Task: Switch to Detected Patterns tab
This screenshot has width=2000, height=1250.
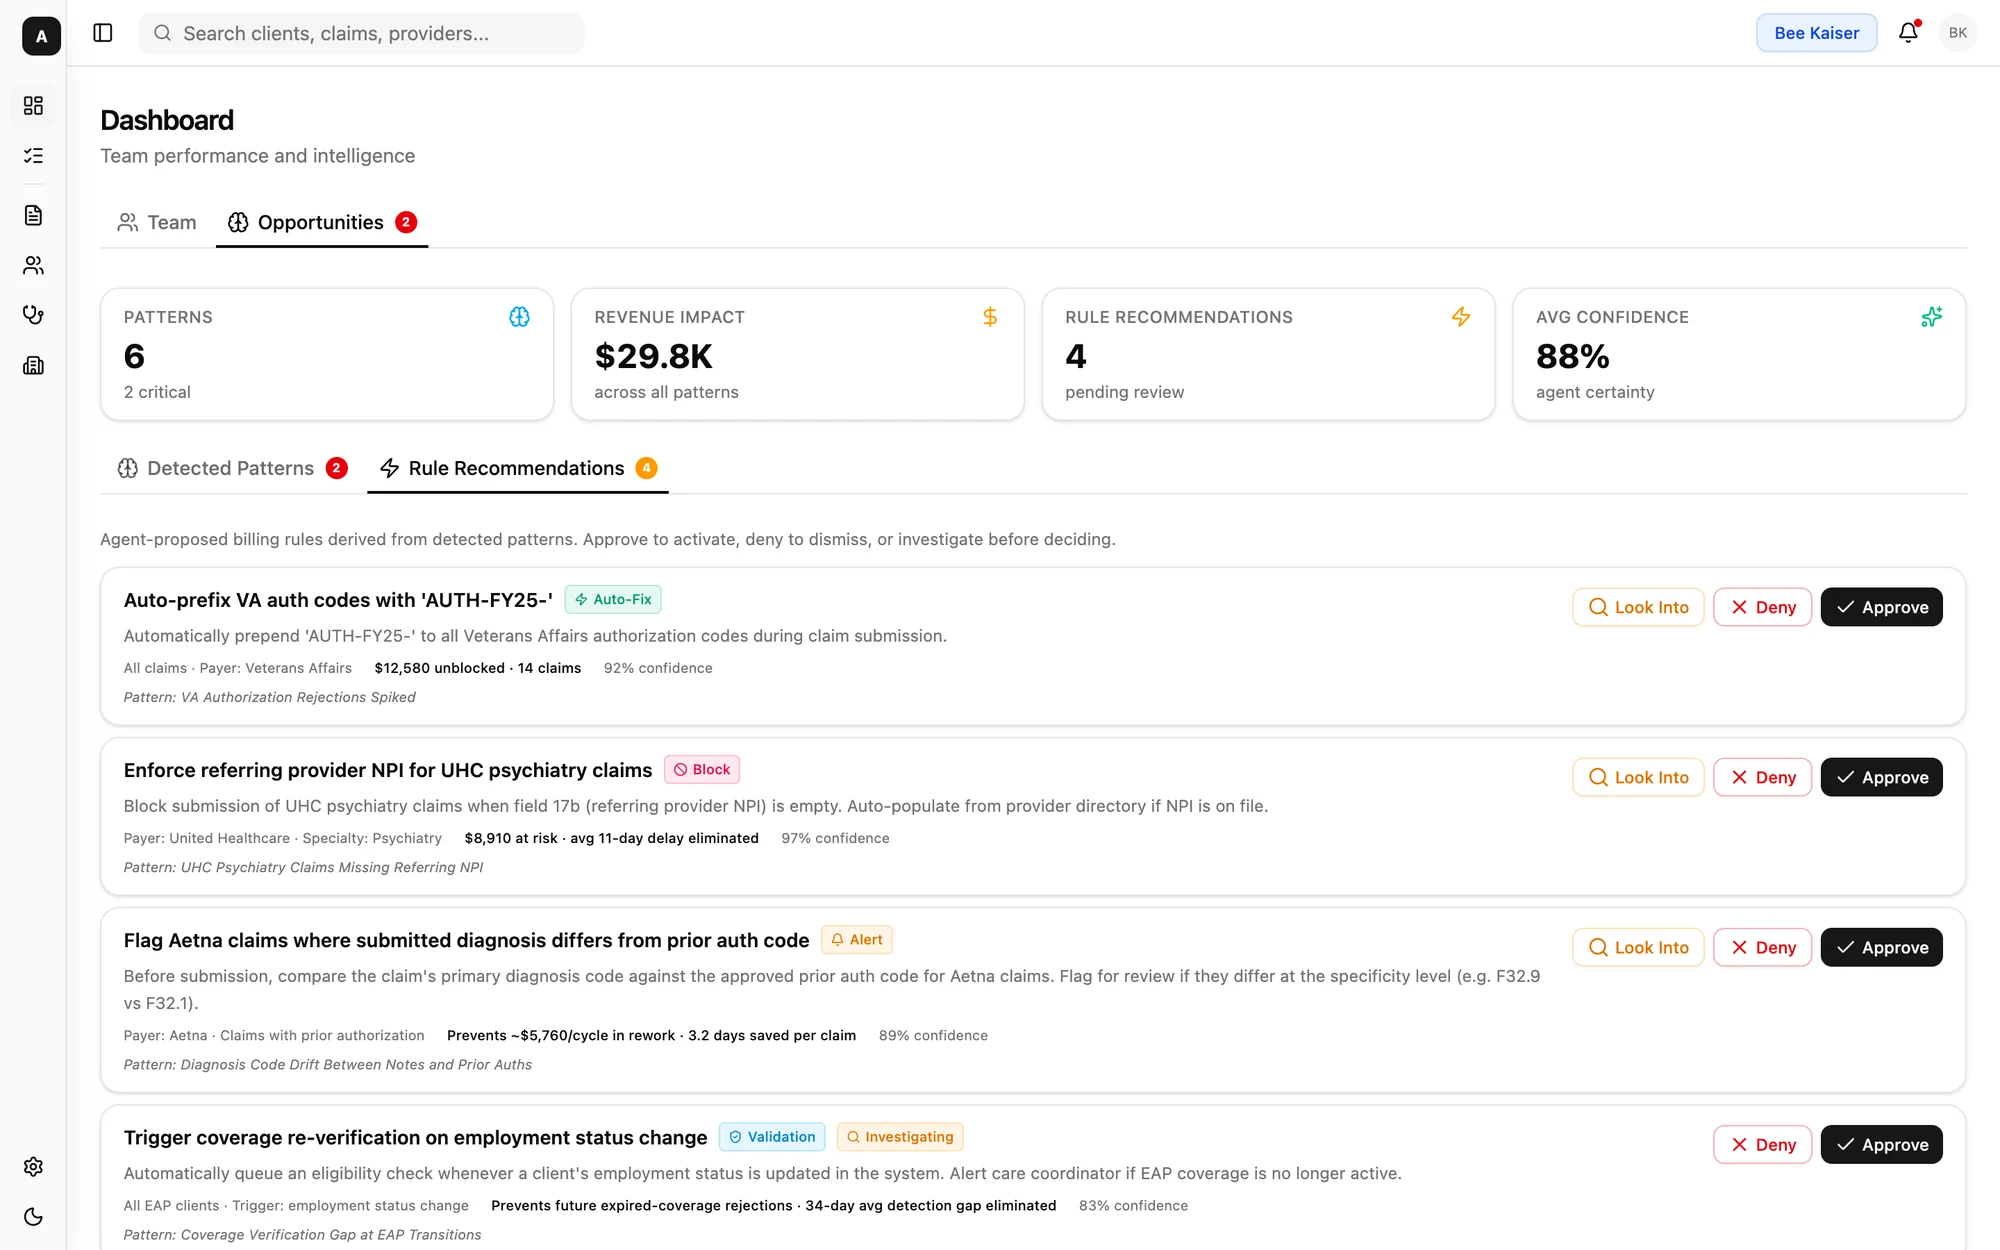Action: click(232, 468)
